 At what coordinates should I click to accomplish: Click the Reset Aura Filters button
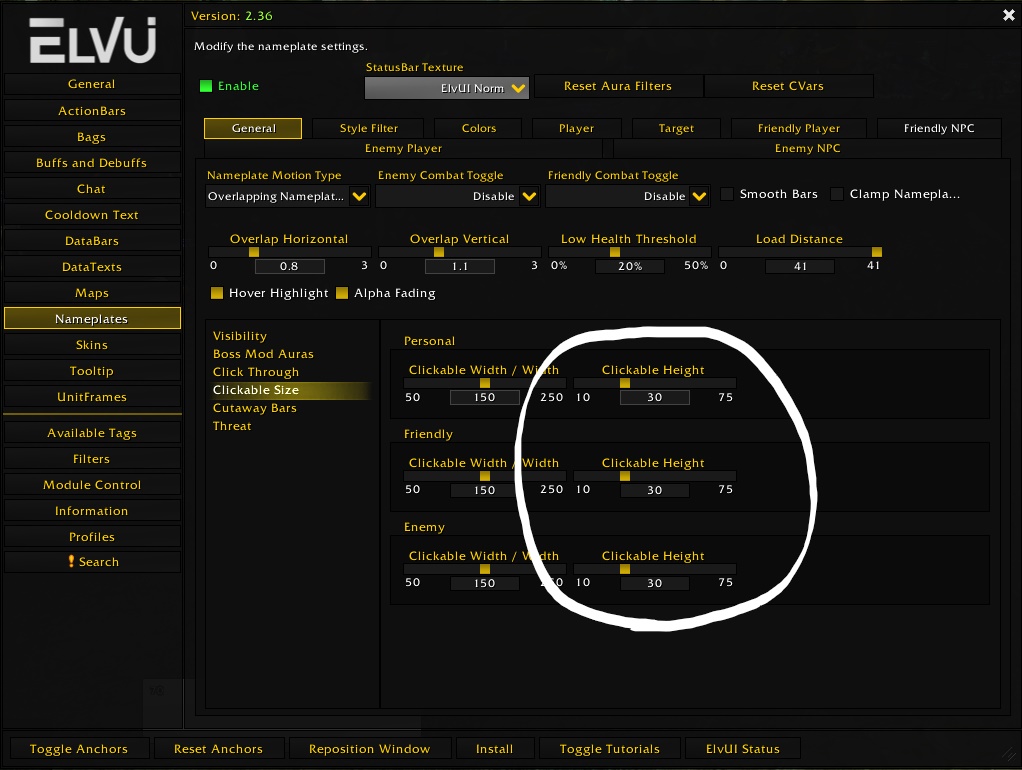pyautogui.click(x=618, y=86)
